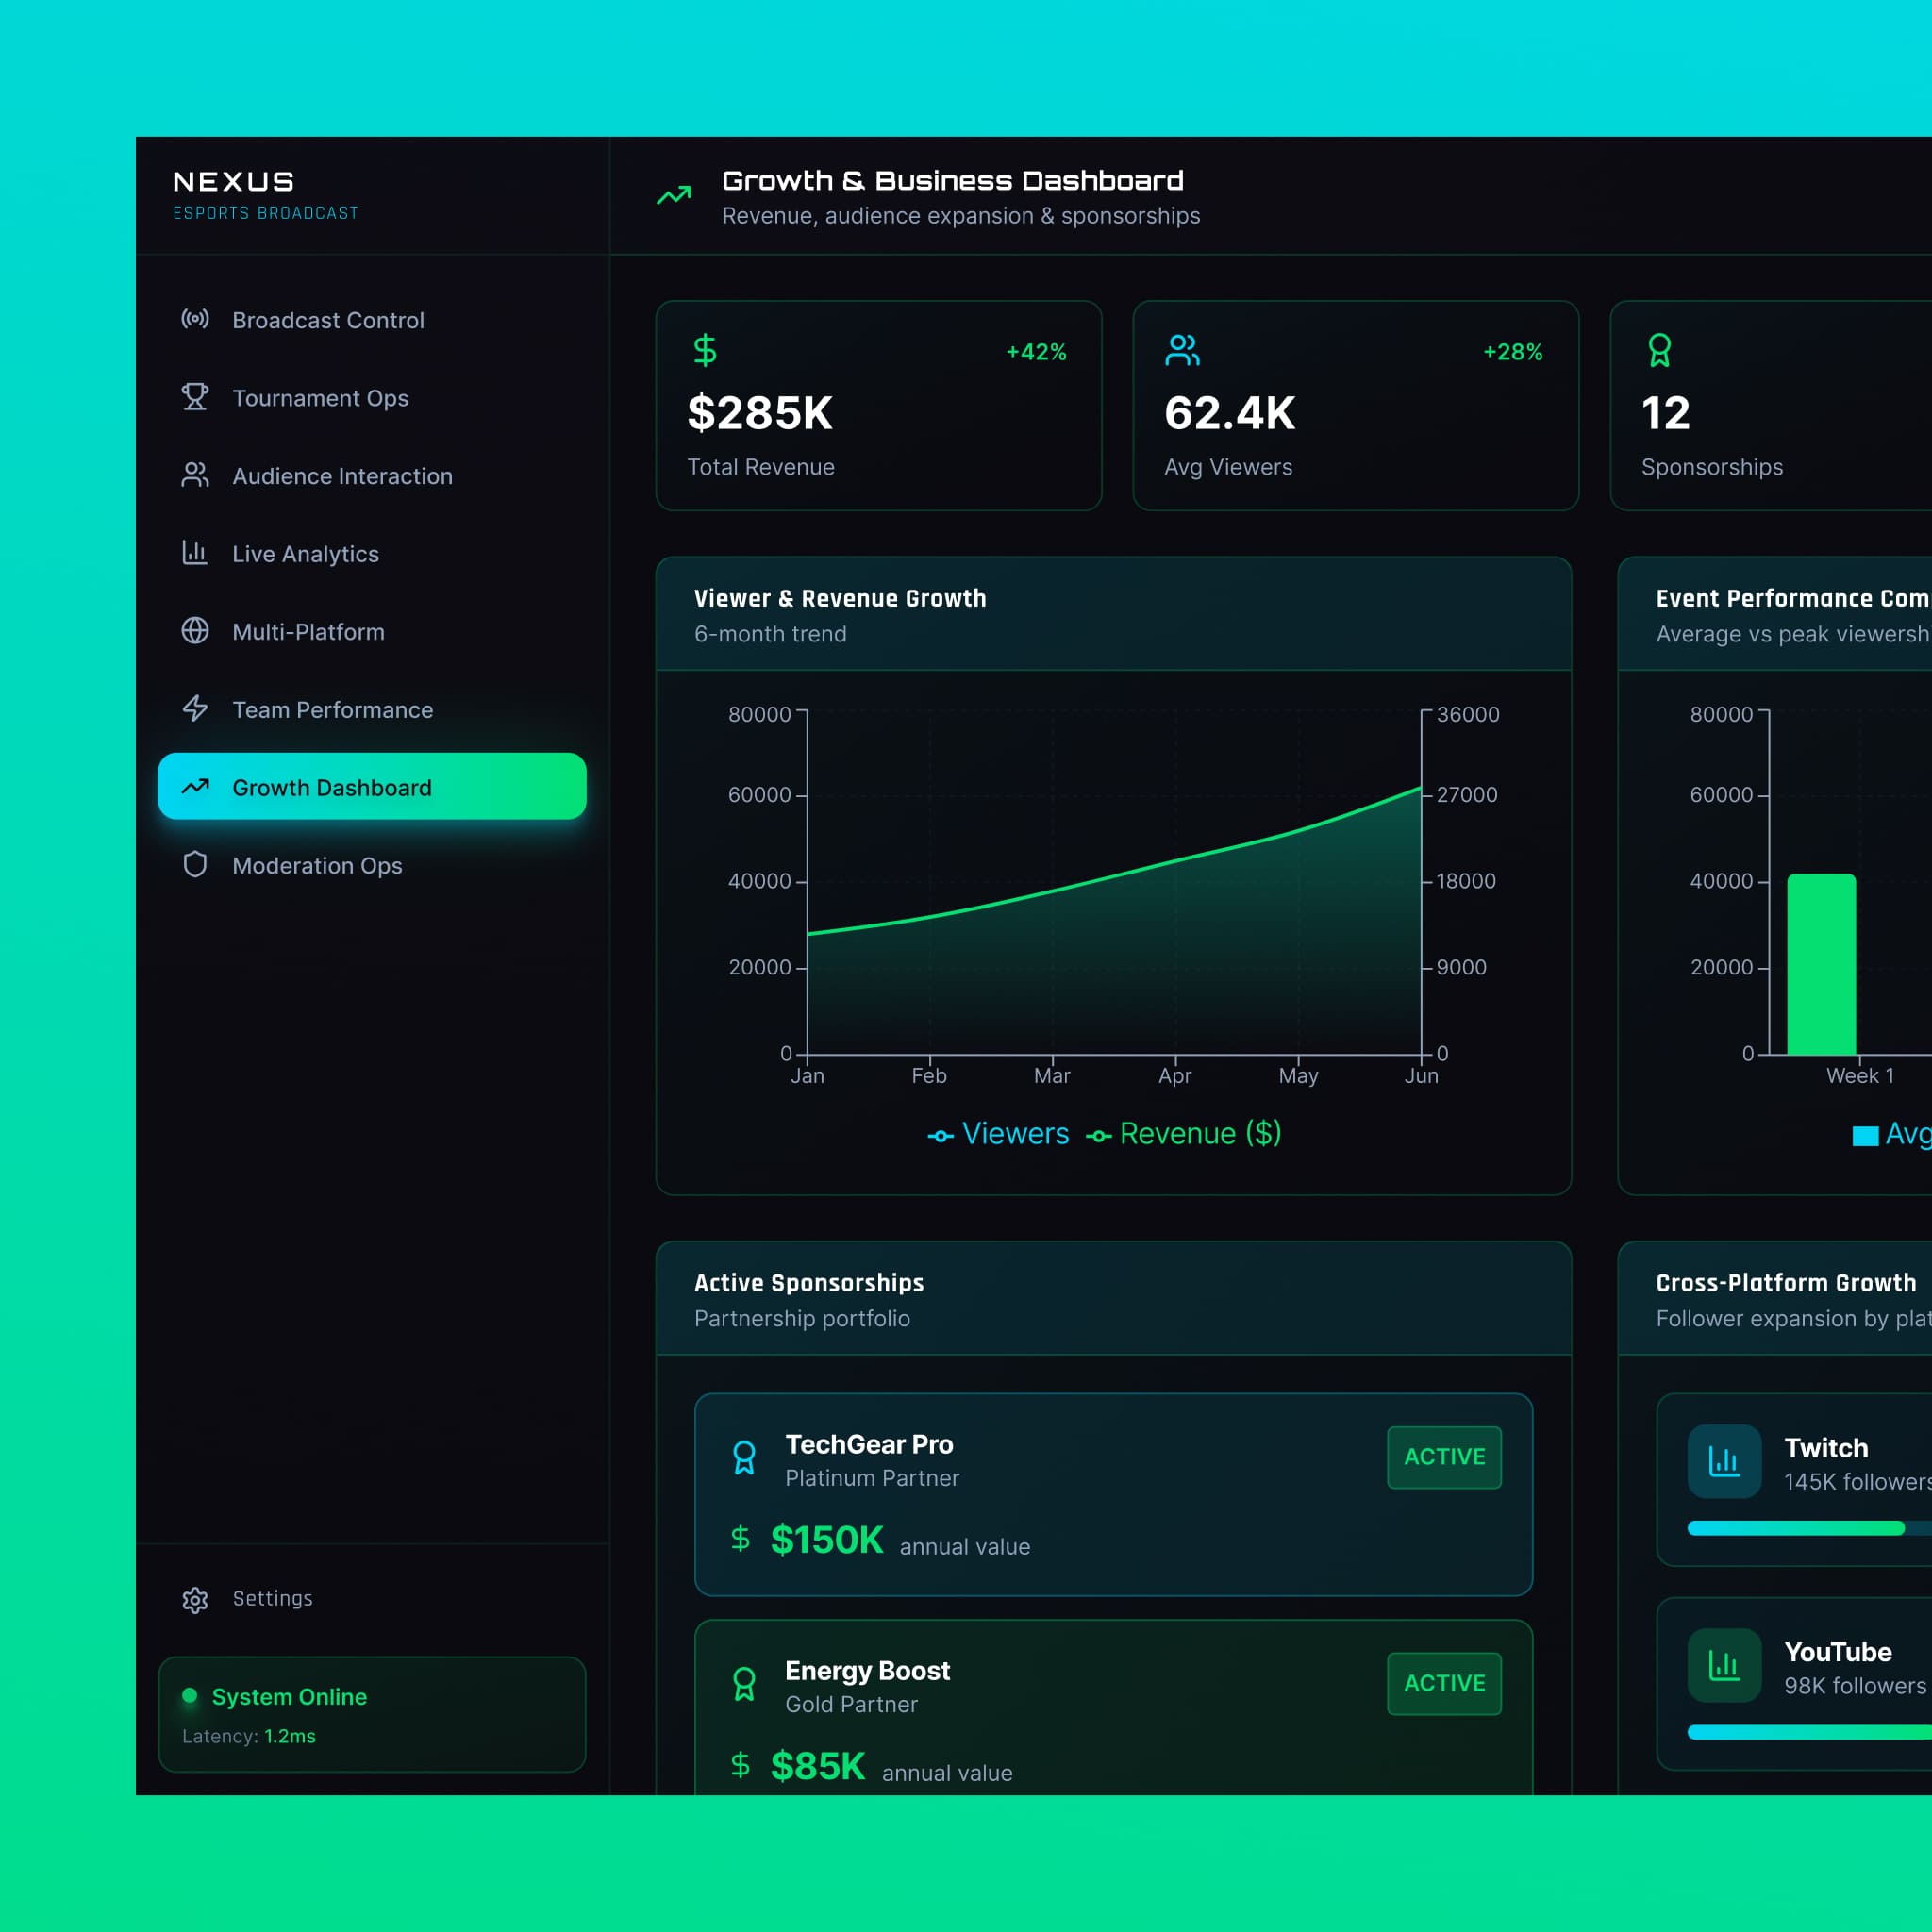Select the Audience Interaction people icon
The image size is (1932, 1932).
pyautogui.click(x=195, y=475)
